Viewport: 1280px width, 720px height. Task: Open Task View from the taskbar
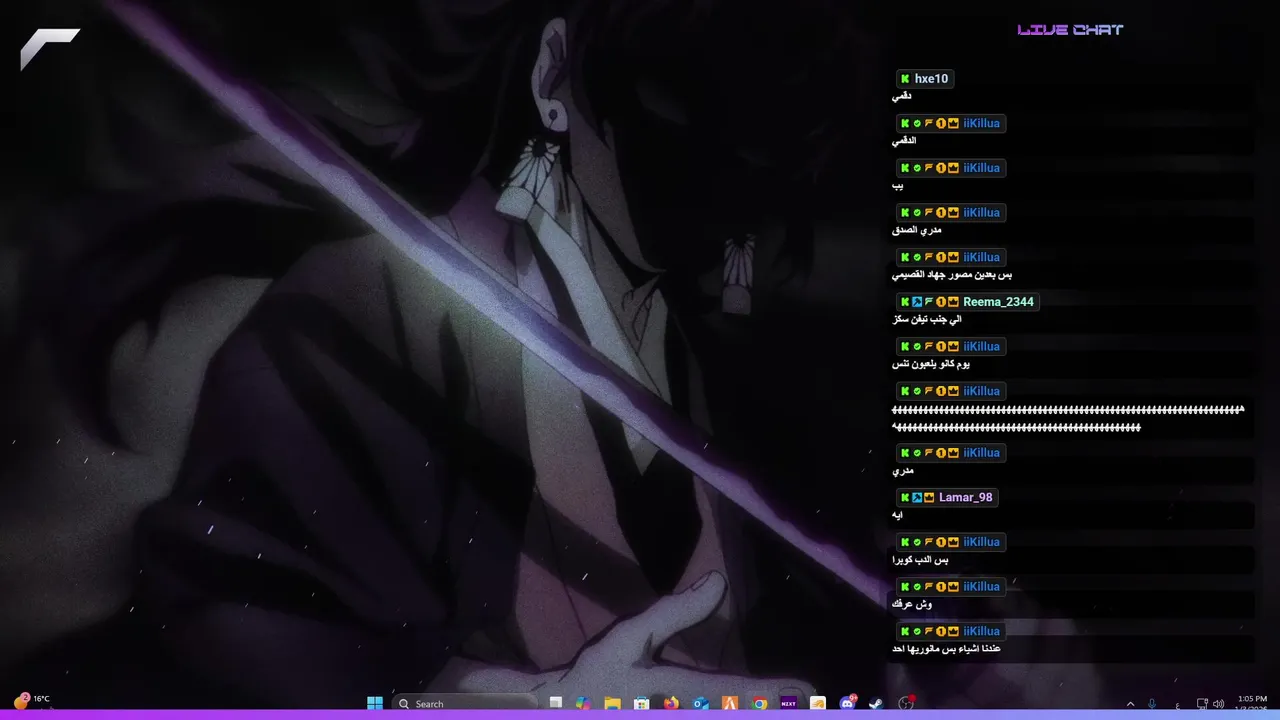(556, 703)
